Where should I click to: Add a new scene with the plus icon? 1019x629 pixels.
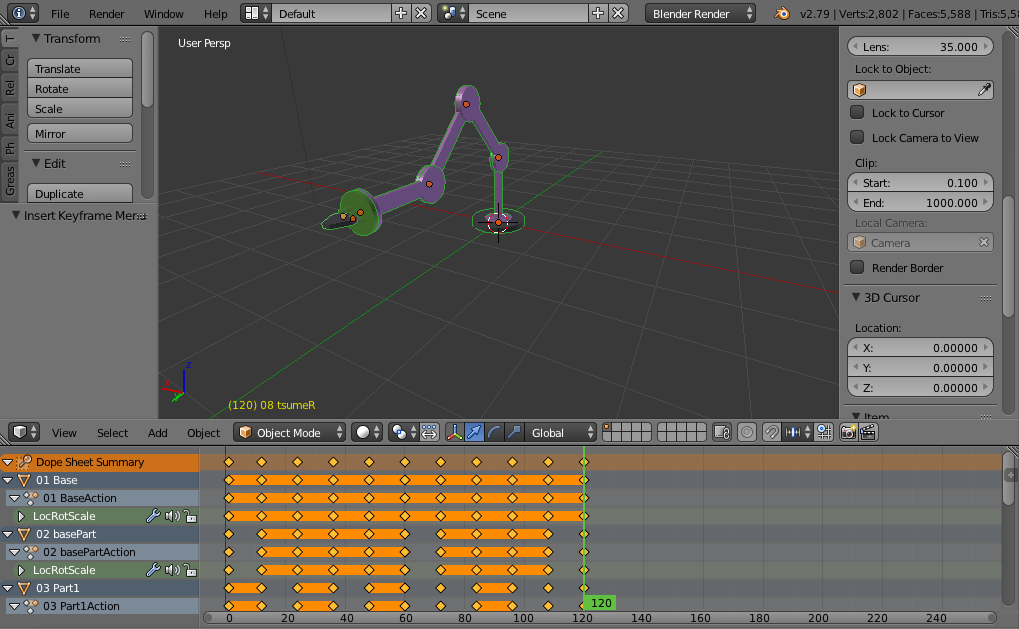click(x=598, y=13)
